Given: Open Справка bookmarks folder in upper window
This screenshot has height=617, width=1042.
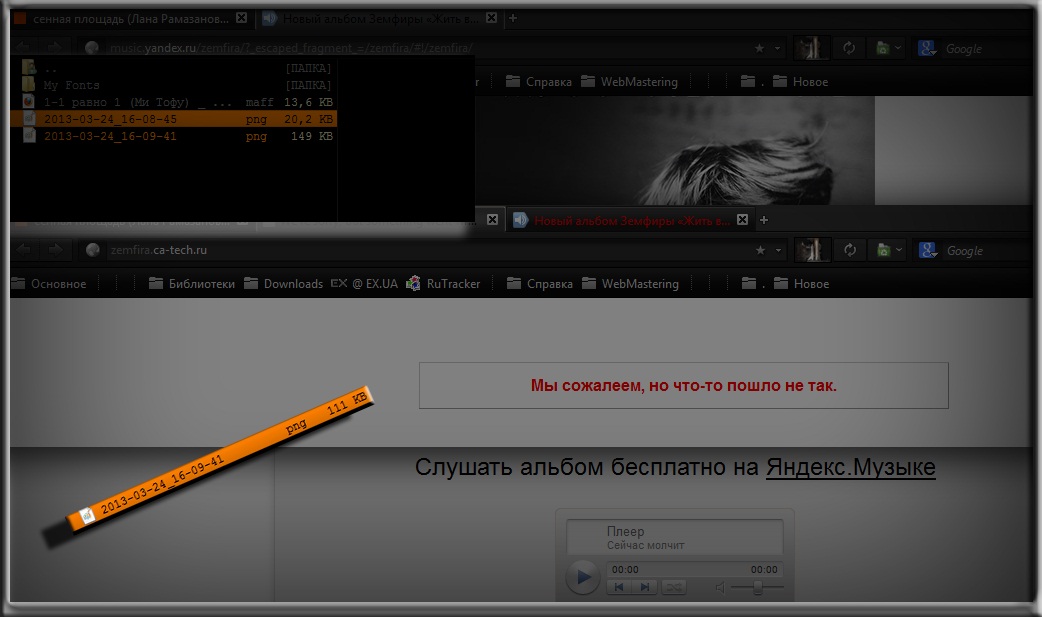Looking at the screenshot, I should 539,82.
